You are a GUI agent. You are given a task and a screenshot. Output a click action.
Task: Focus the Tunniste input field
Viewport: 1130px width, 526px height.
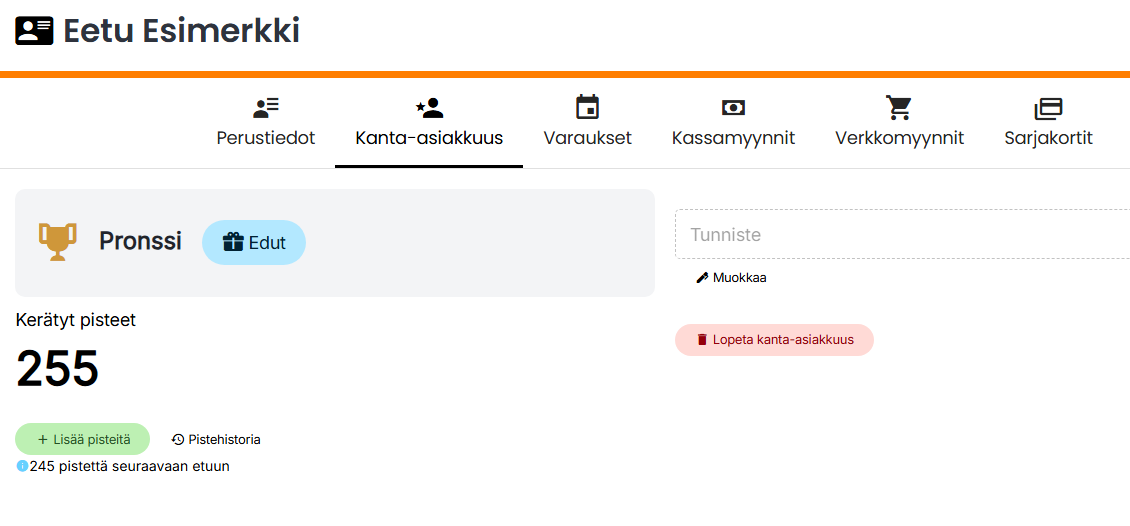point(900,235)
